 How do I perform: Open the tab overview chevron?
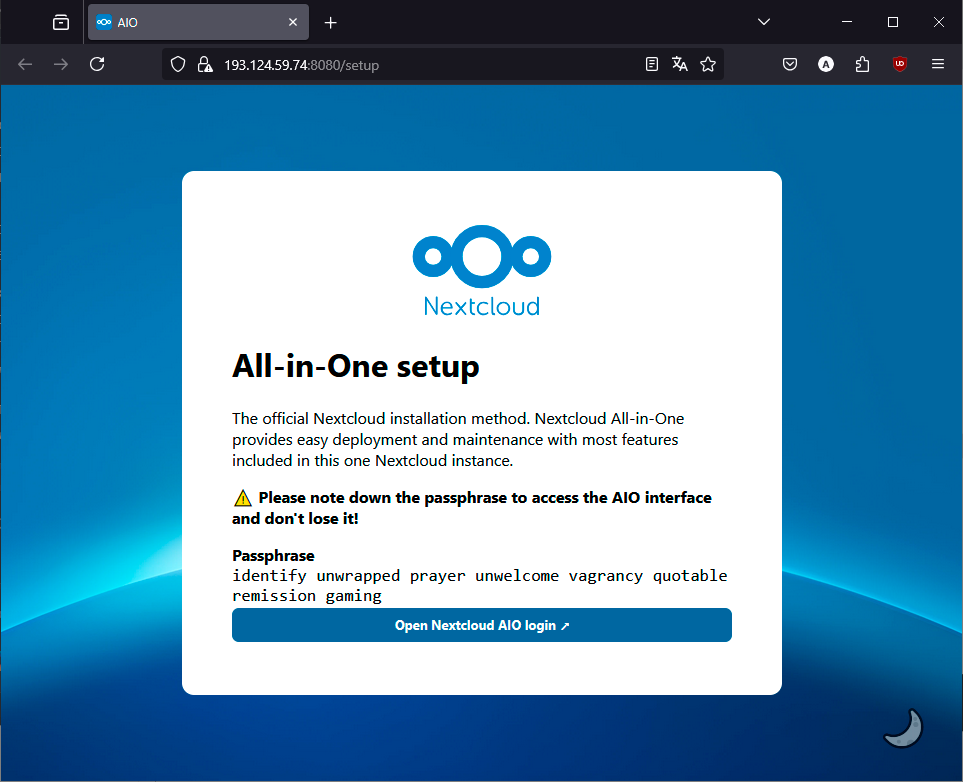pos(763,22)
